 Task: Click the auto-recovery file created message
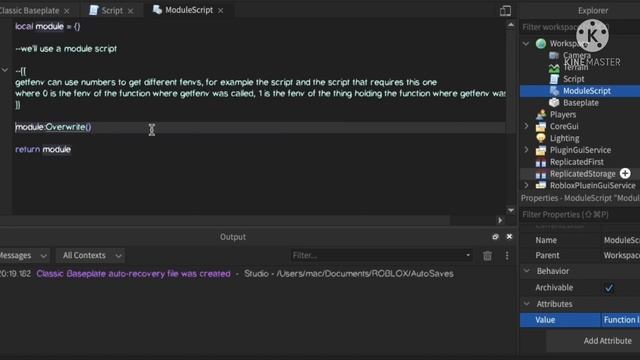133,274
